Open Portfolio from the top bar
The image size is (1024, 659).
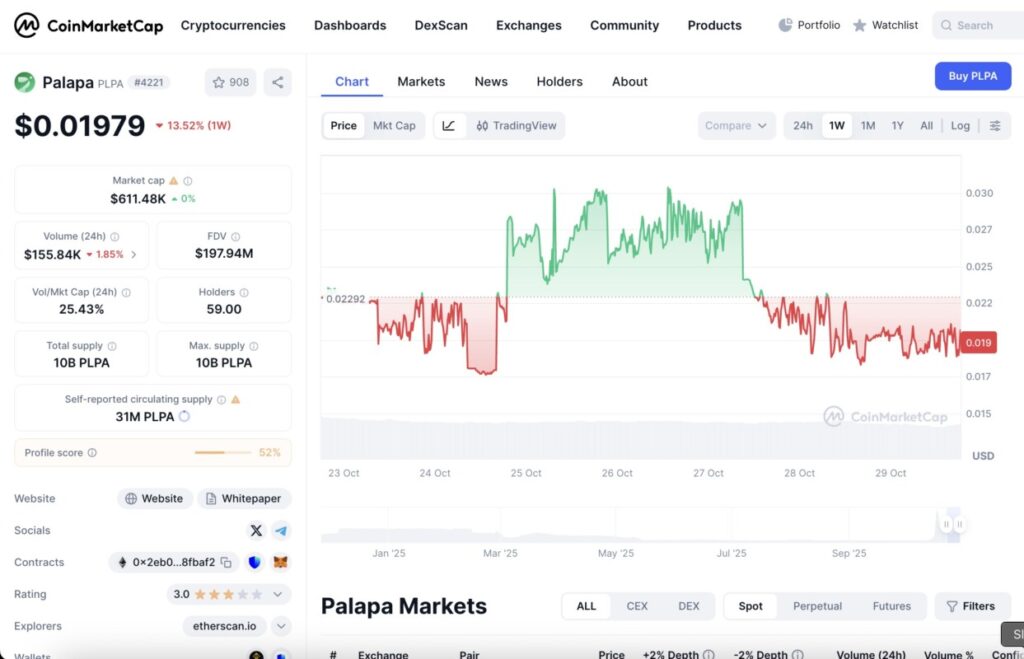809,25
